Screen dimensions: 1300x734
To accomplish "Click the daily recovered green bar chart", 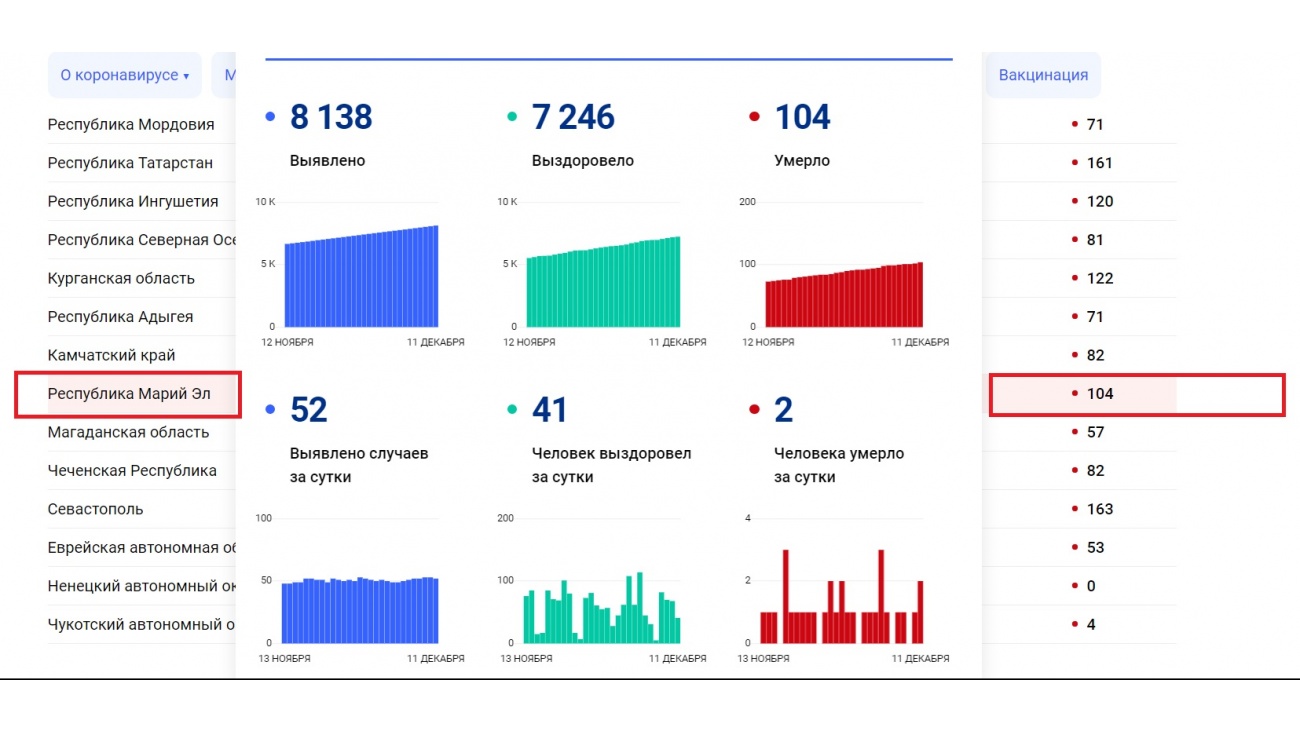I will pyautogui.click(x=602, y=610).
